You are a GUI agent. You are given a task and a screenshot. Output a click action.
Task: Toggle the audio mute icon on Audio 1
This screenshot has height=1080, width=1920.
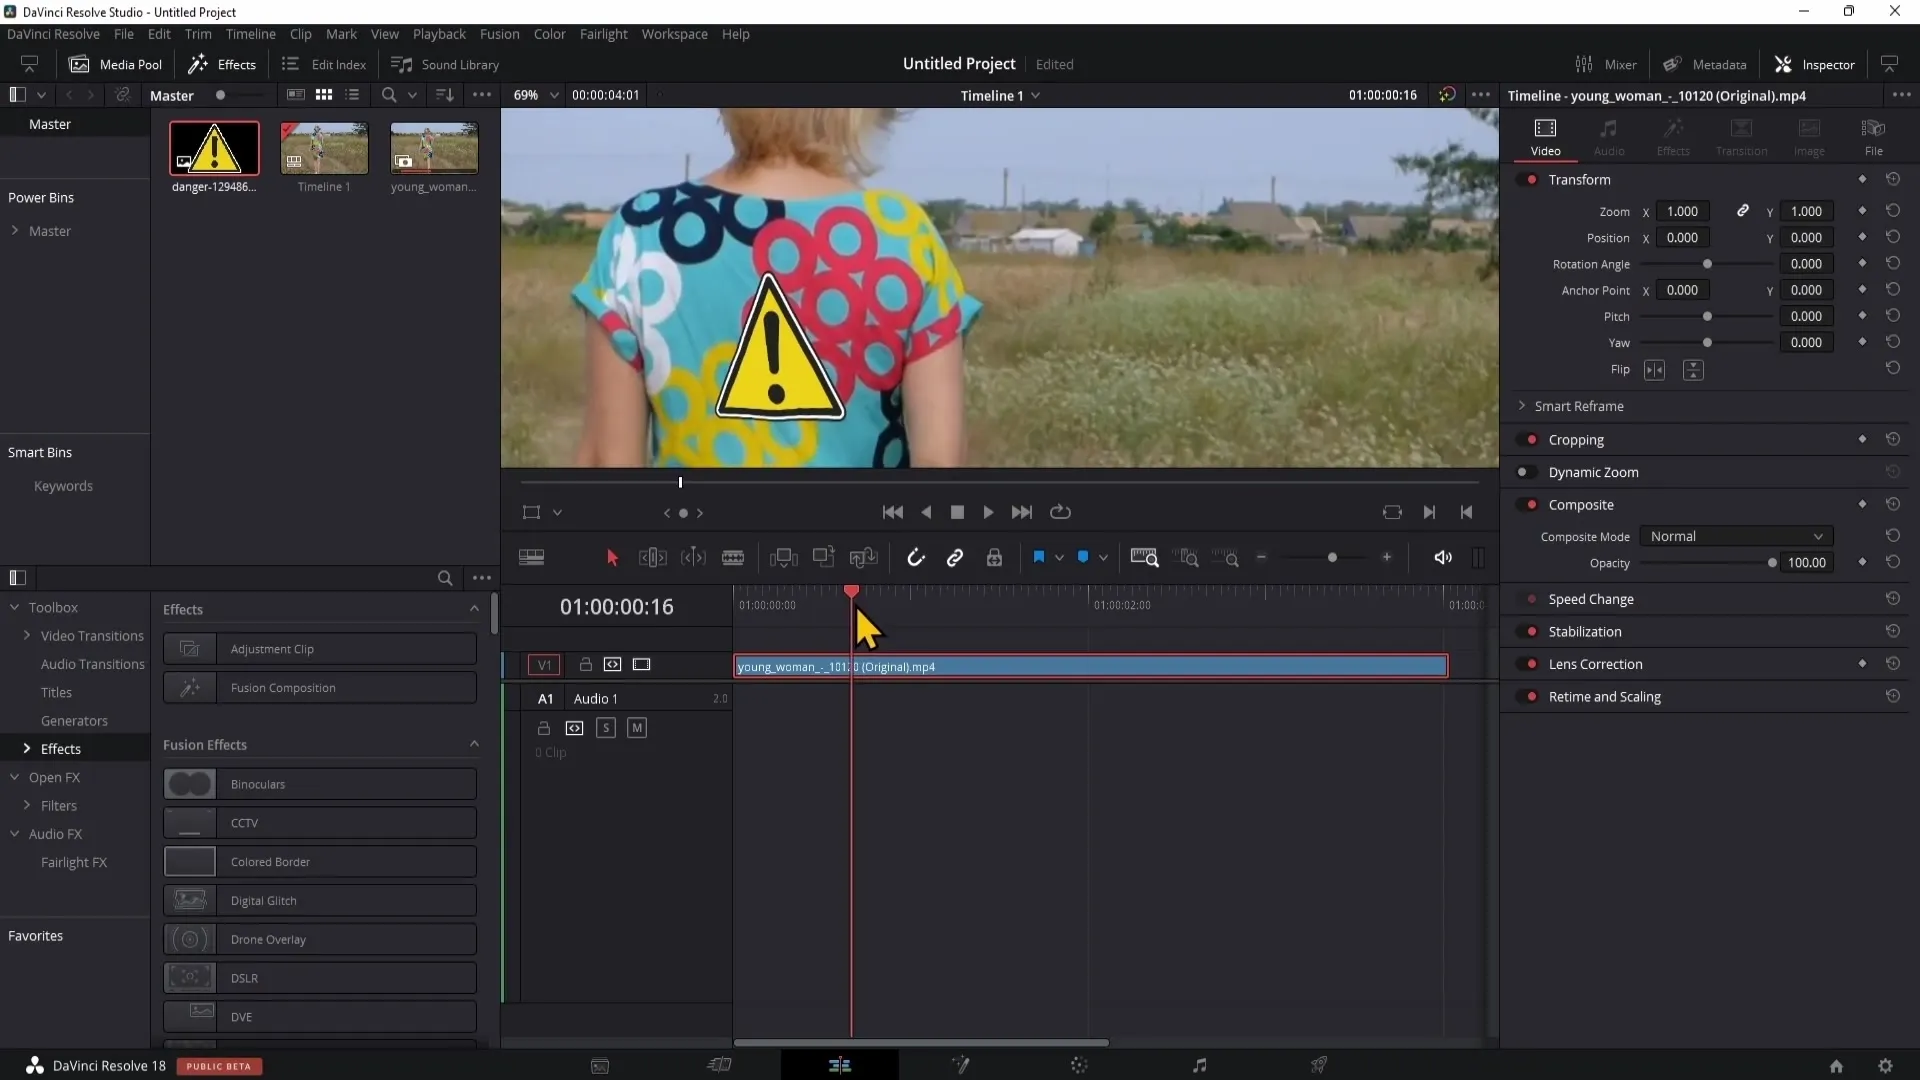[636, 727]
